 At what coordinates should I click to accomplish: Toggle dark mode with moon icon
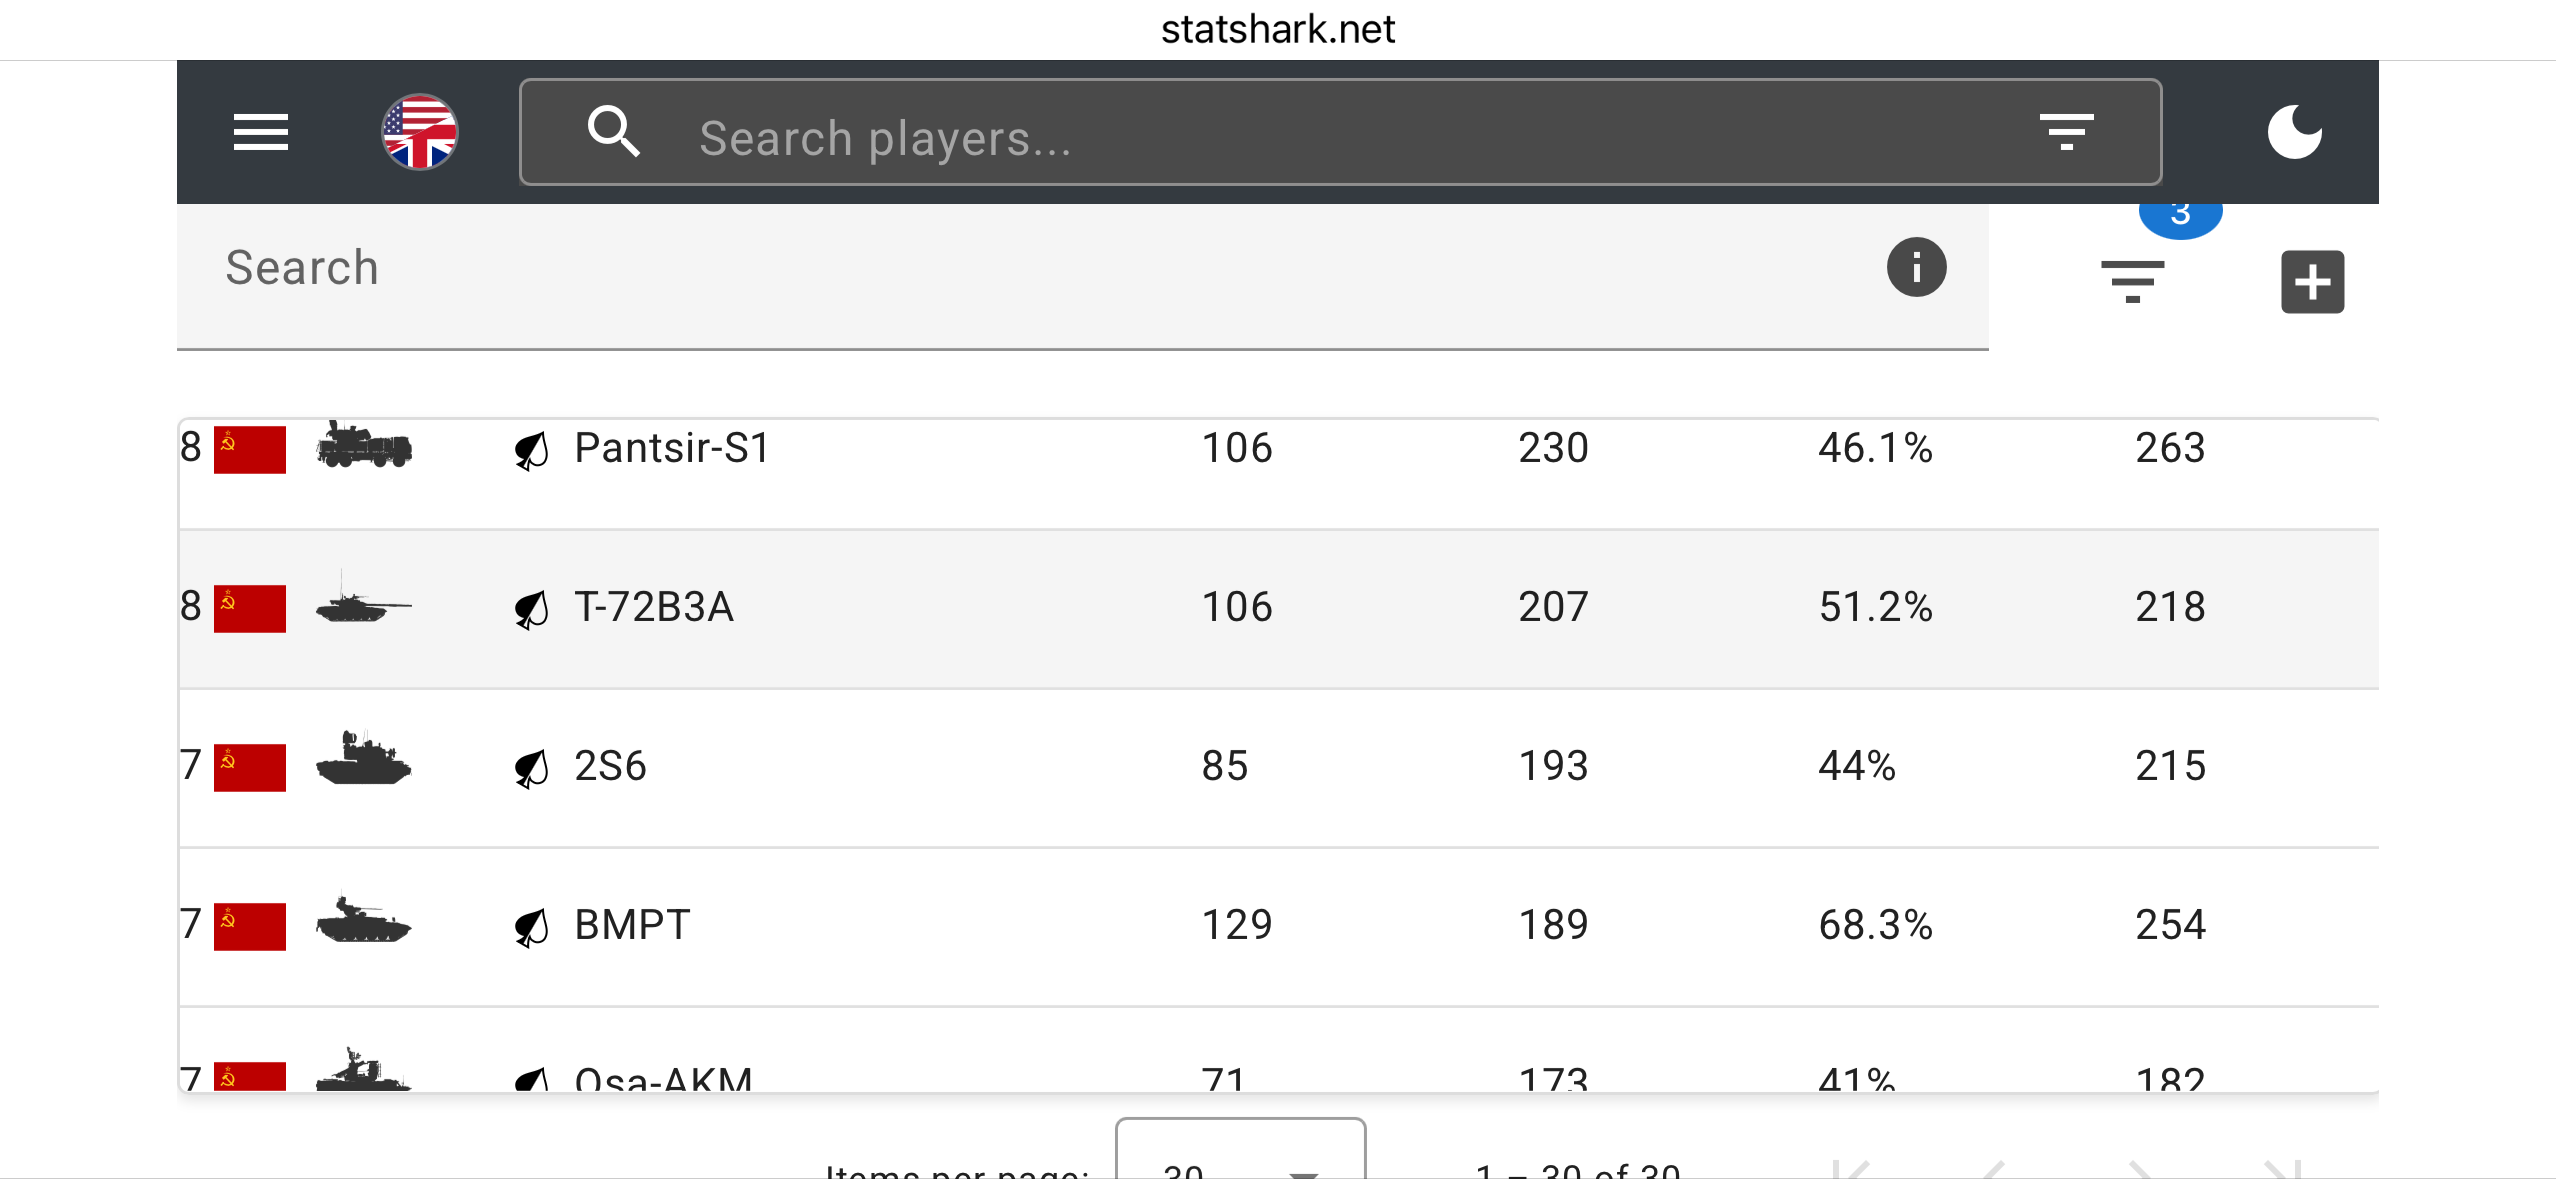tap(2294, 132)
